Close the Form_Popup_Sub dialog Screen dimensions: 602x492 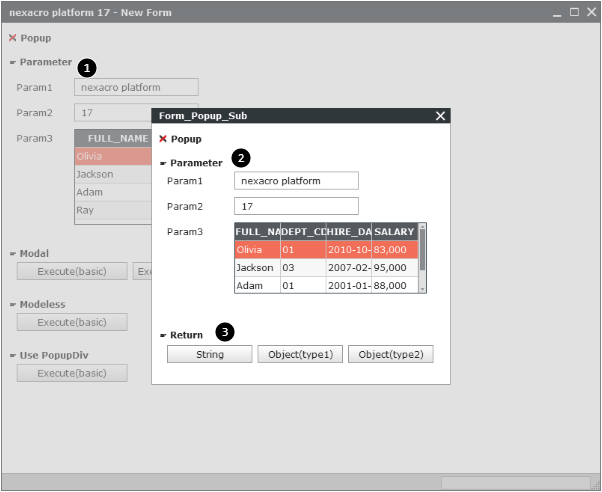440,116
